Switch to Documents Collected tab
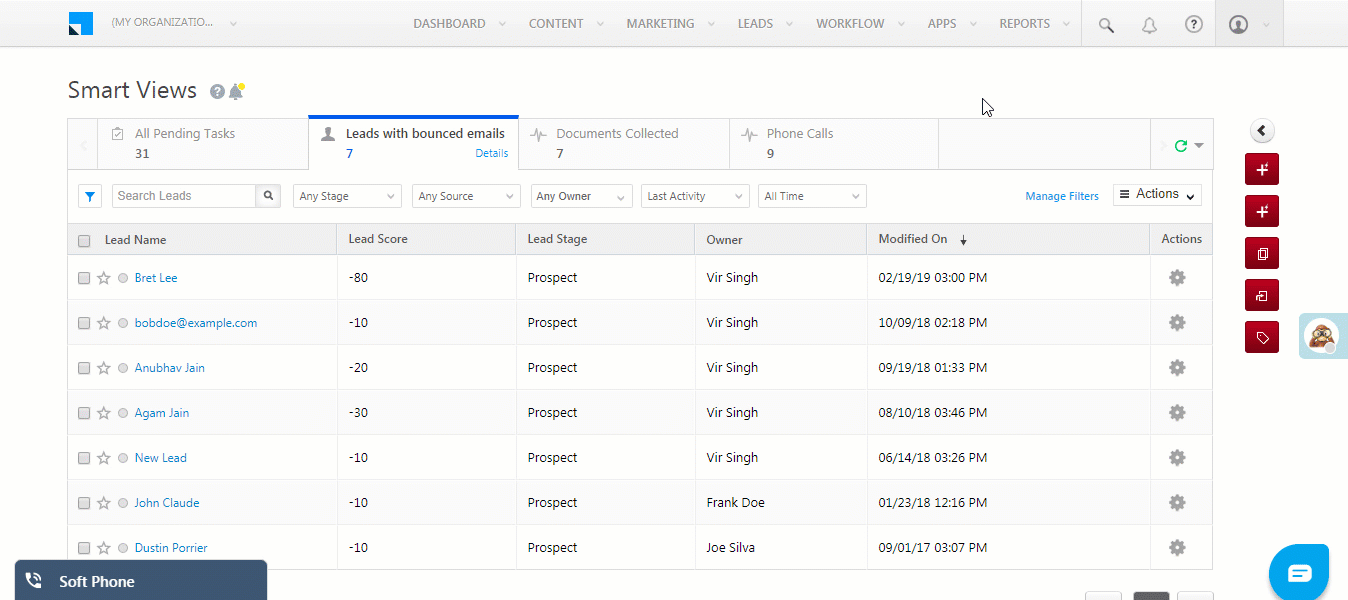This screenshot has height=600, width=1348. click(x=624, y=143)
